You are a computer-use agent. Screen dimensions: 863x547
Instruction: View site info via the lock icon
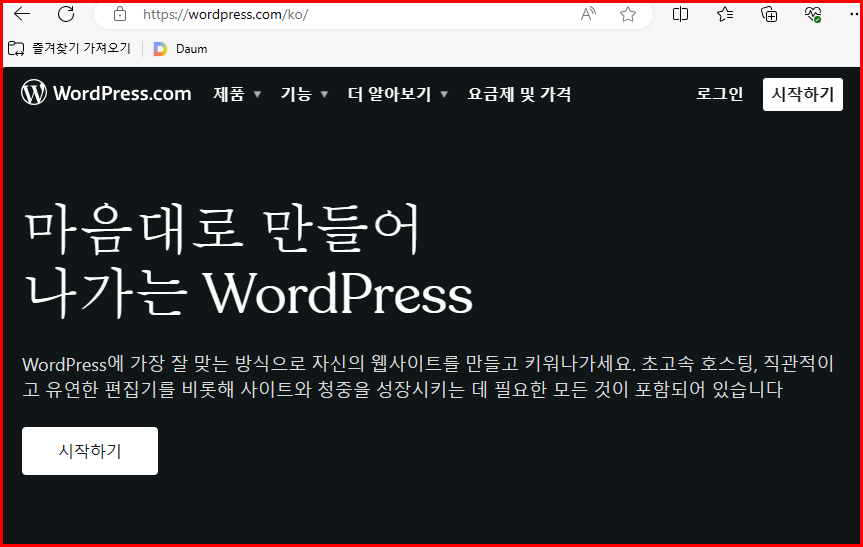pyautogui.click(x=120, y=14)
